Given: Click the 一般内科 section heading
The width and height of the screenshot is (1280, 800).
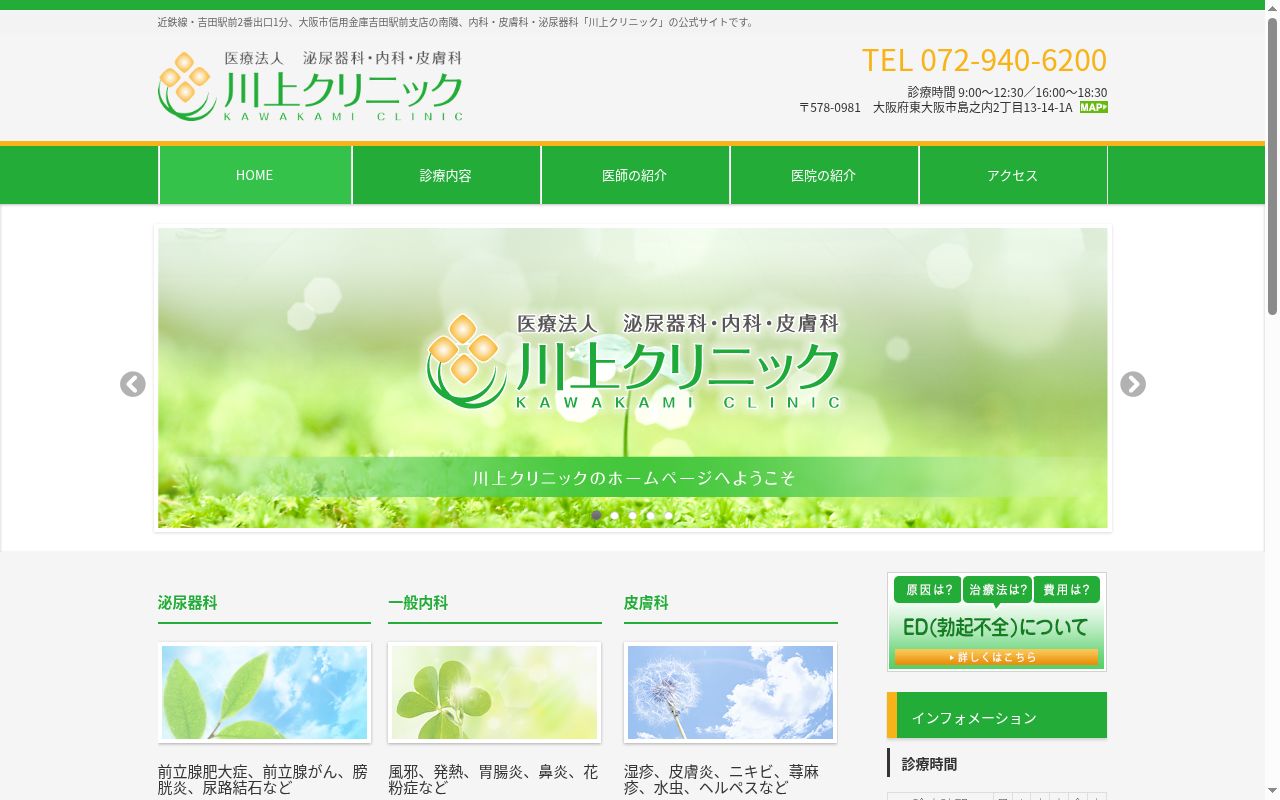Looking at the screenshot, I should click(418, 603).
